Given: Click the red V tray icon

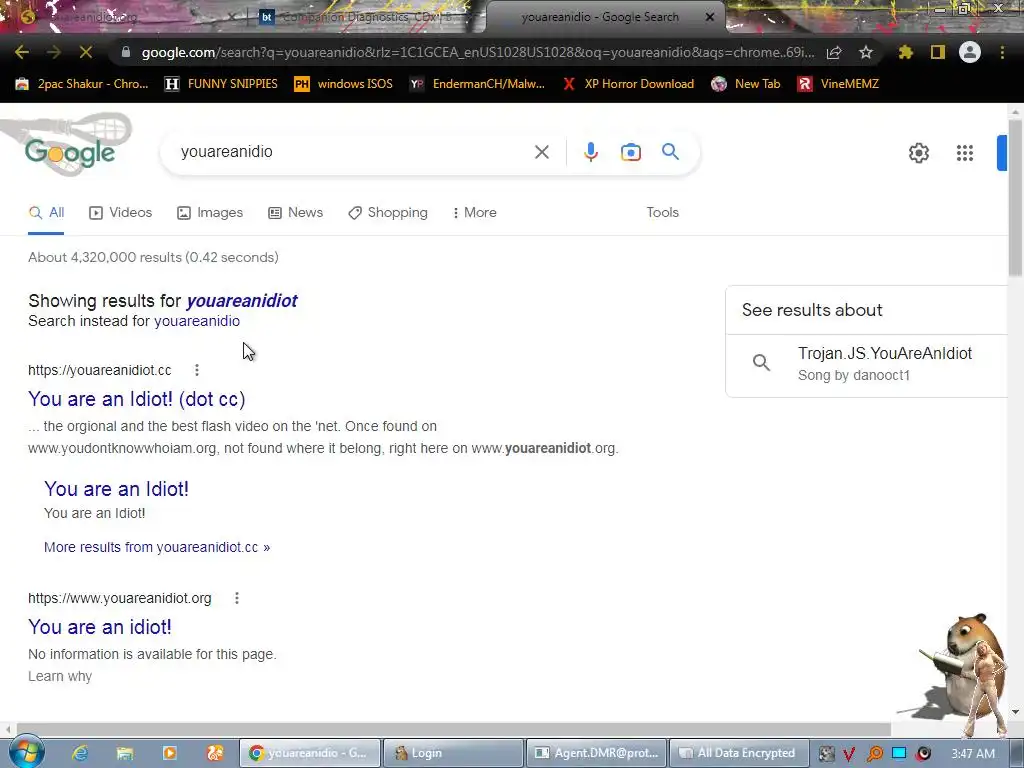Looking at the screenshot, I should pos(849,754).
